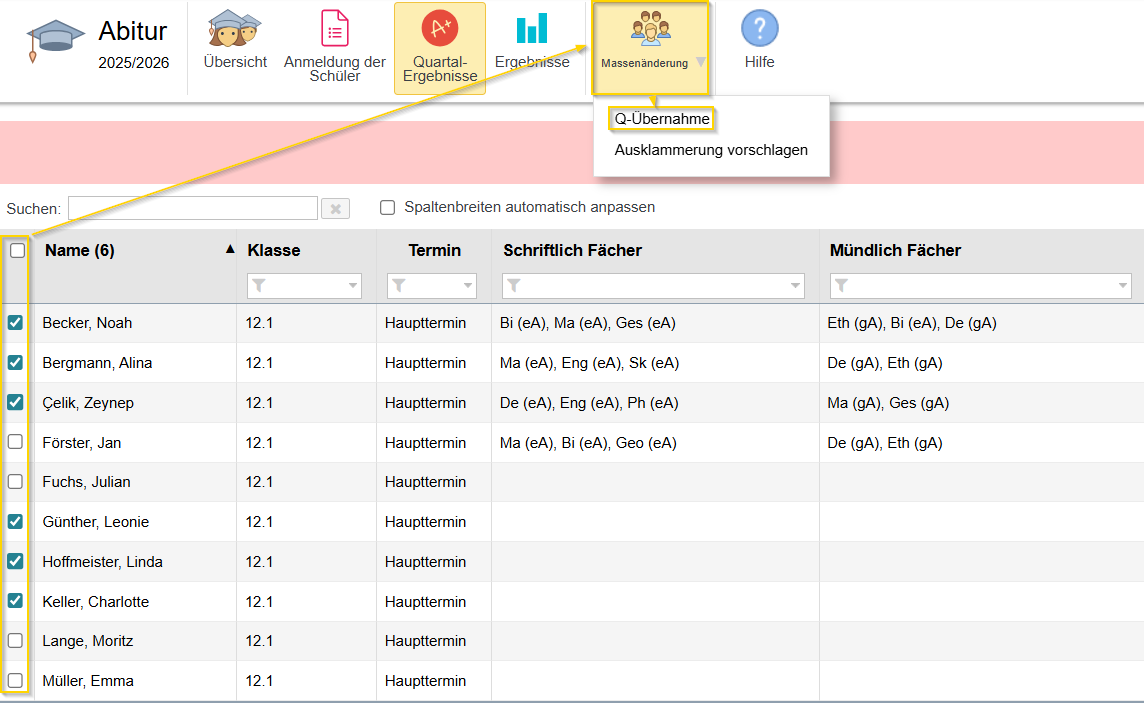Viewport: 1144px width, 715px height.
Task: Select the Quartal-Ergebnisse A+ icon
Action: pos(439,29)
